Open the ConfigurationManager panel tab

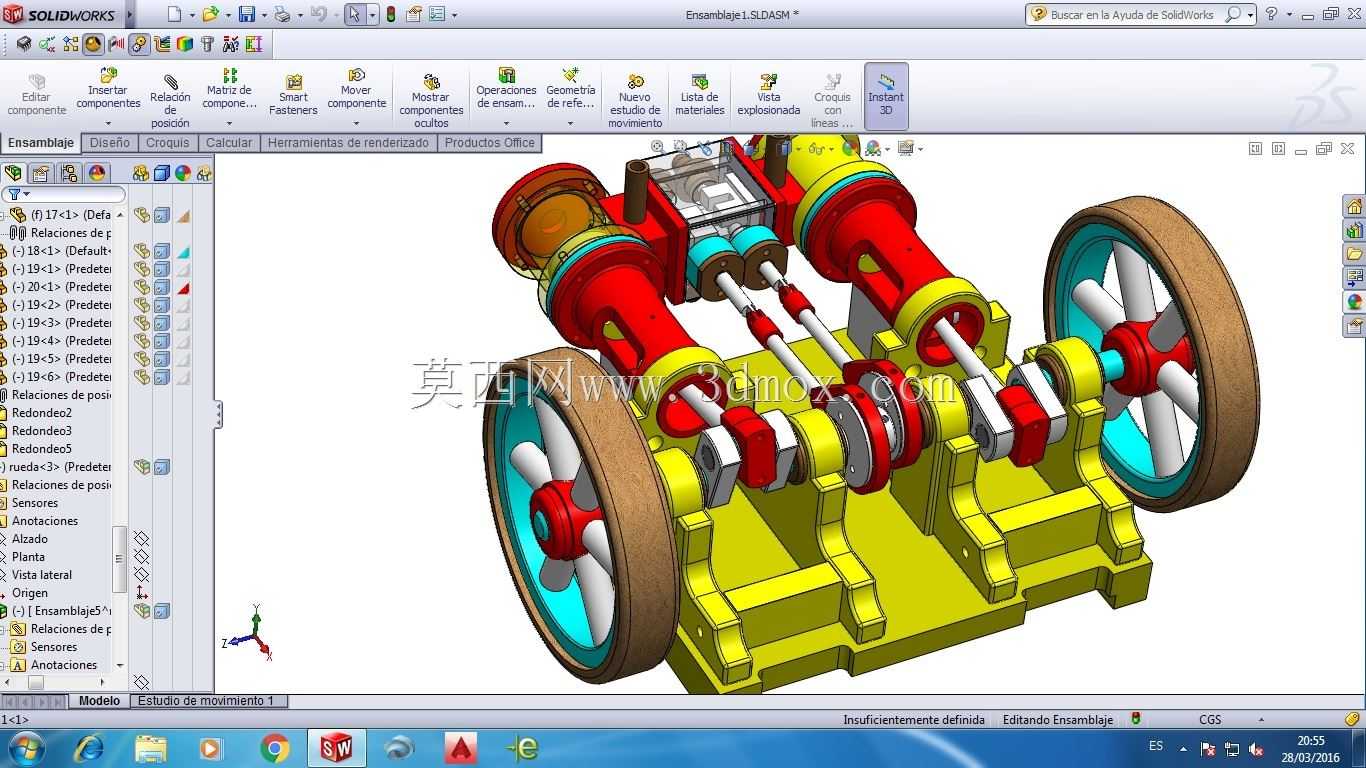tap(69, 173)
